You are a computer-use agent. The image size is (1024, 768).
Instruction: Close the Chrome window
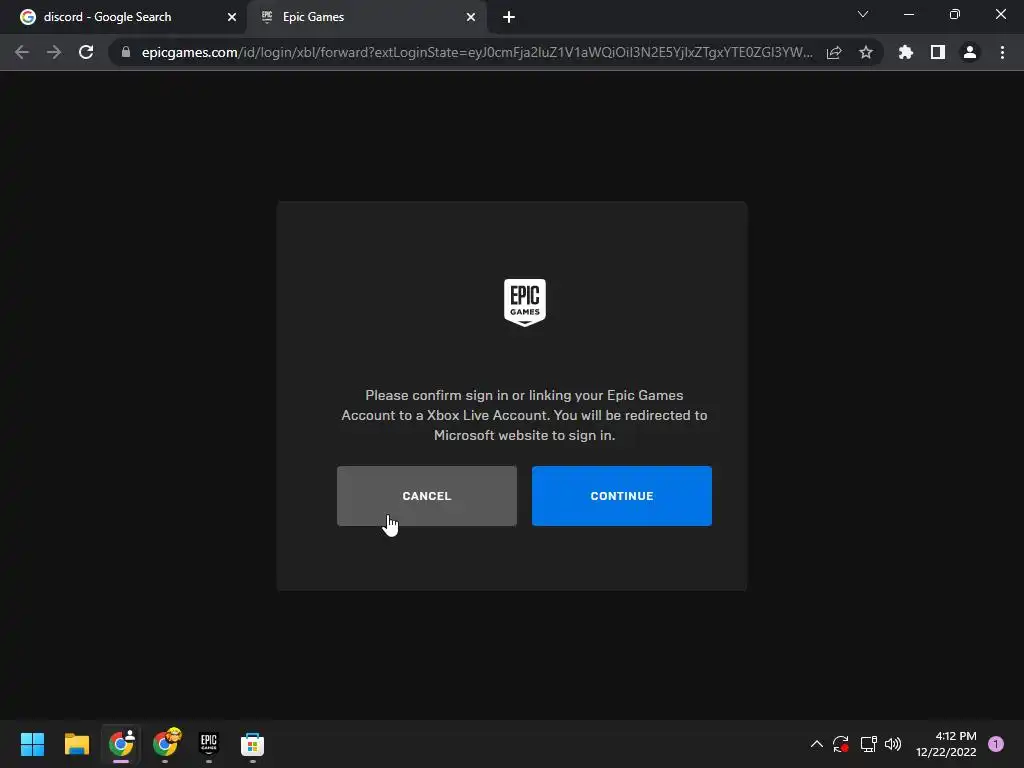[1000, 14]
